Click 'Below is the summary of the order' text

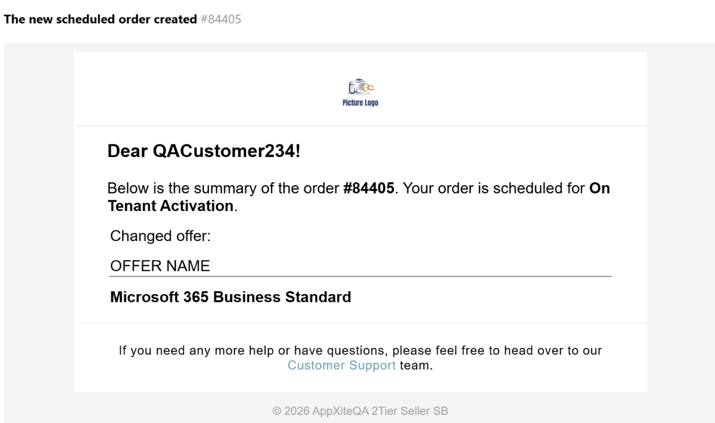(x=223, y=188)
